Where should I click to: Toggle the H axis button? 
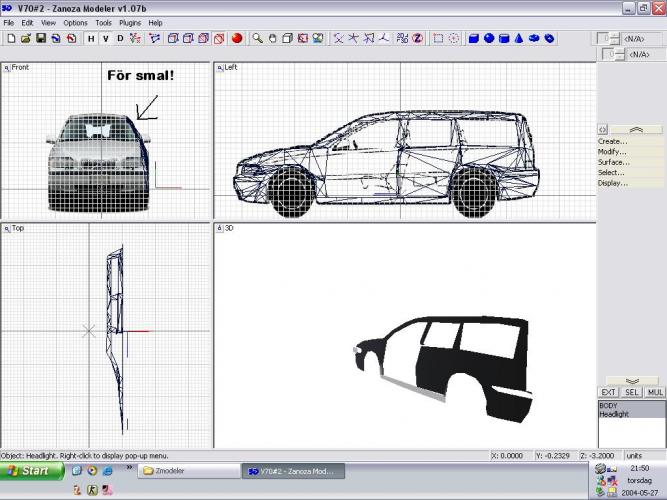point(90,38)
